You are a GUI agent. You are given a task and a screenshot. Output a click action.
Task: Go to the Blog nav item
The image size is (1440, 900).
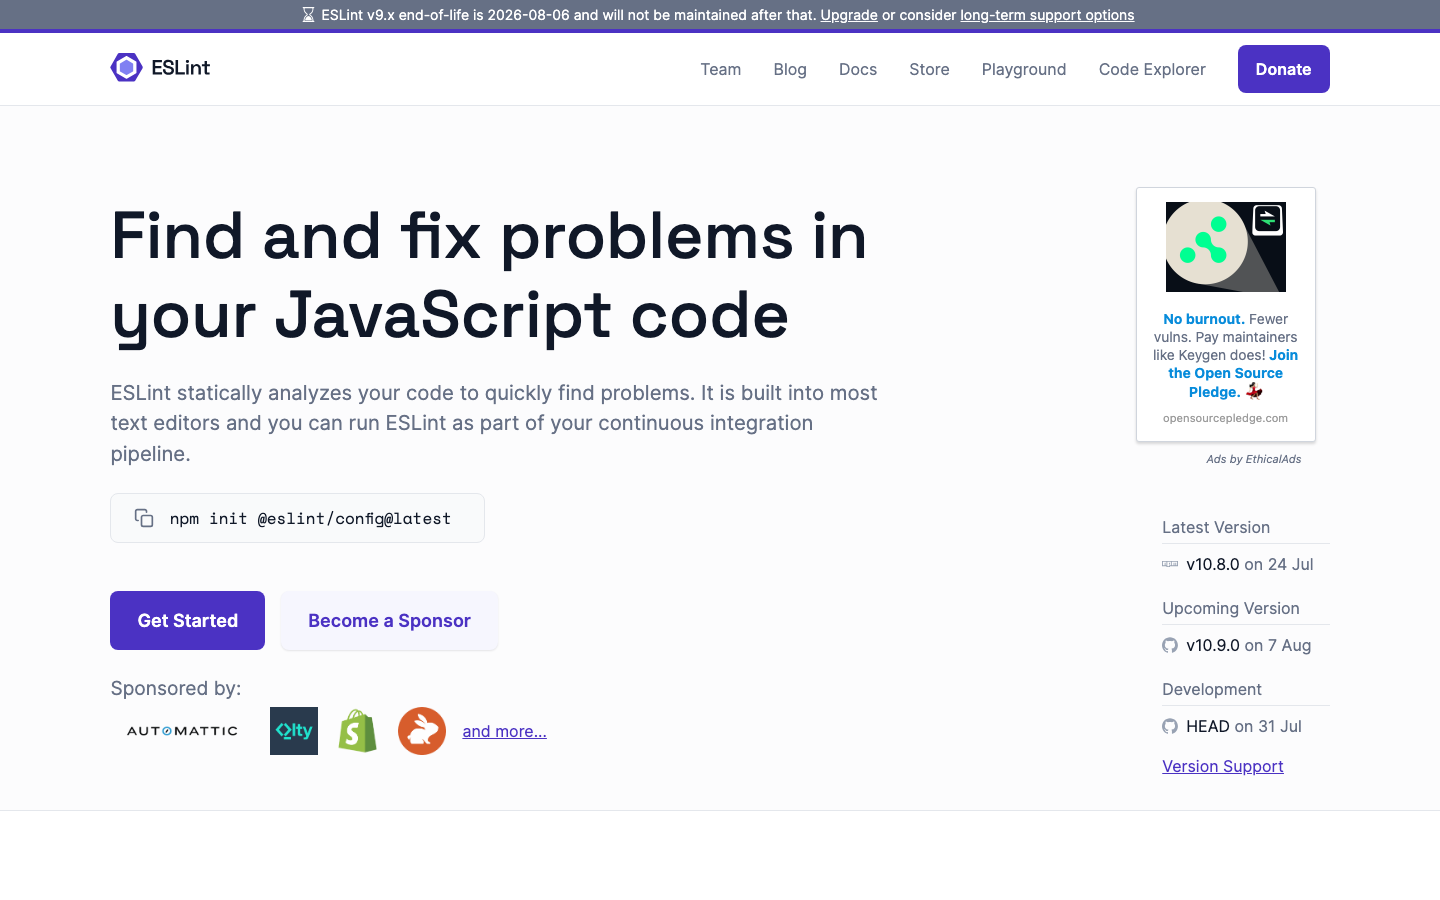pyautogui.click(x=790, y=69)
